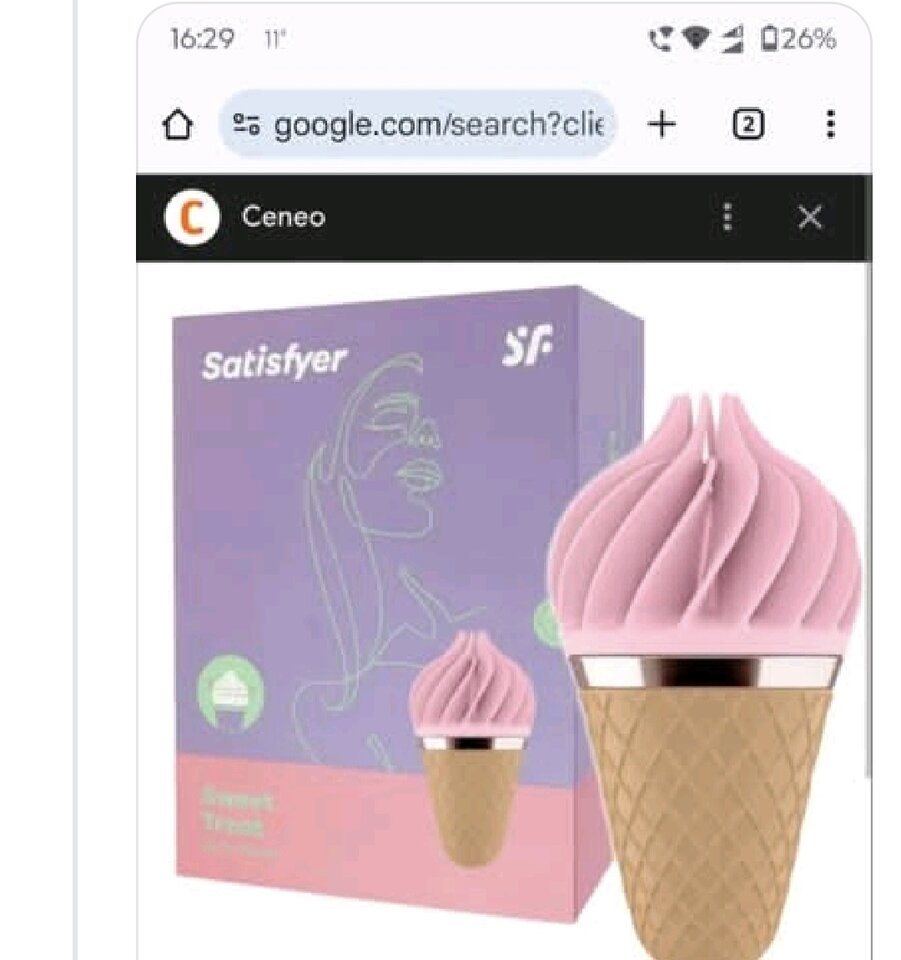Click the green cake badge on box
The image size is (901, 960).
(231, 692)
